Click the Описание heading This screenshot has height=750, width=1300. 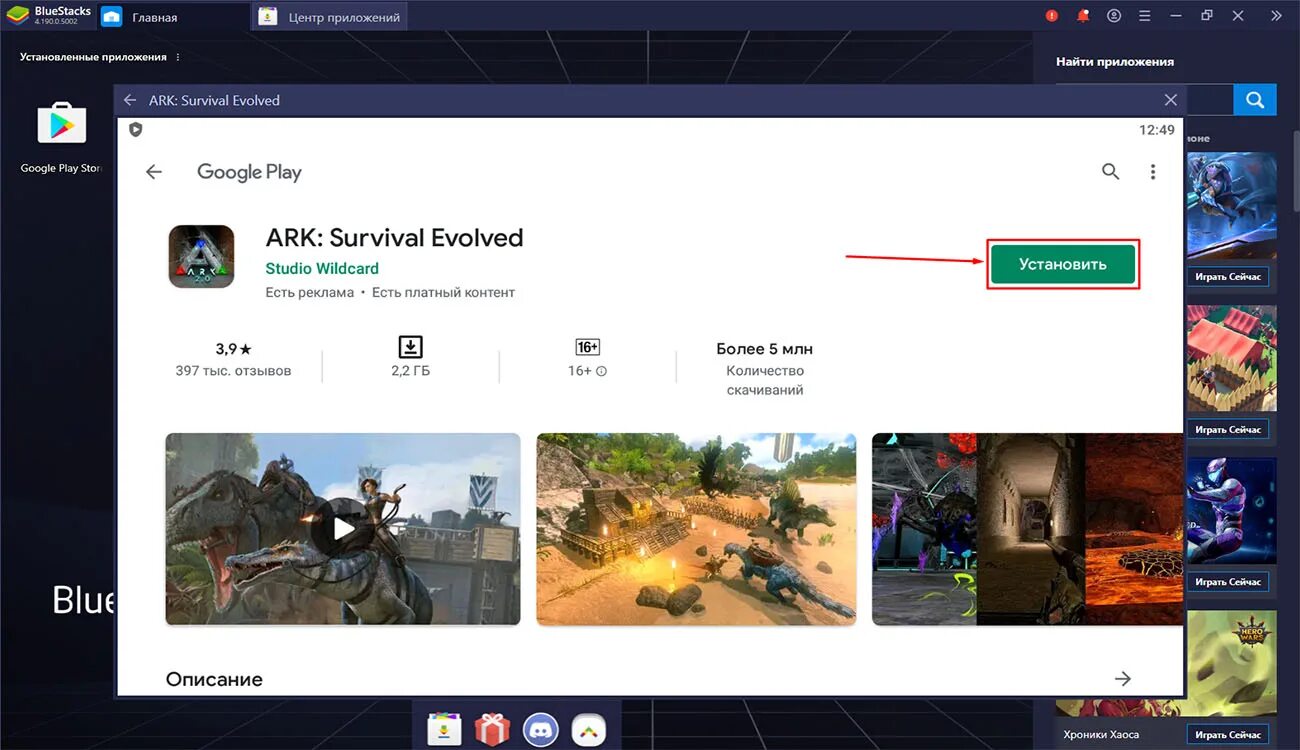[214, 679]
